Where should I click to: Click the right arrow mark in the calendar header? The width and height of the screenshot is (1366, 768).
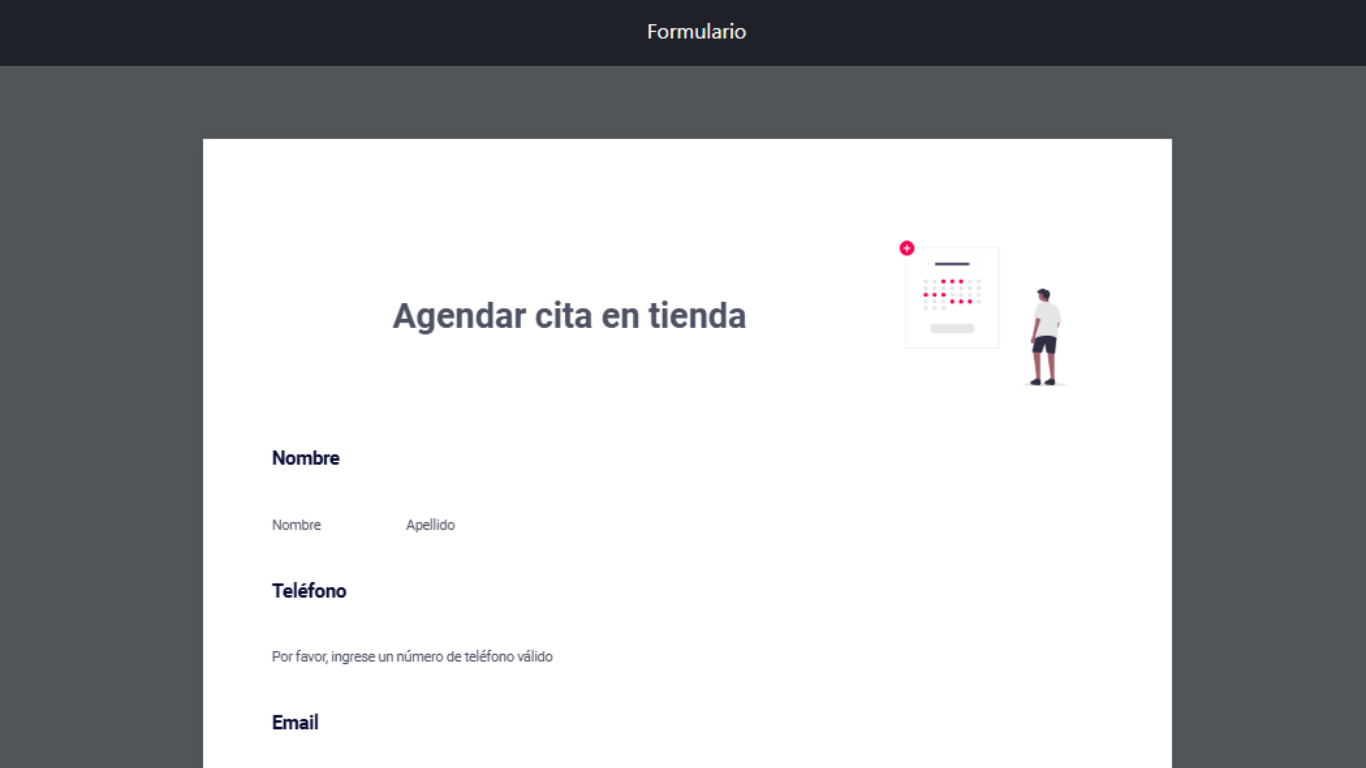pos(976,264)
